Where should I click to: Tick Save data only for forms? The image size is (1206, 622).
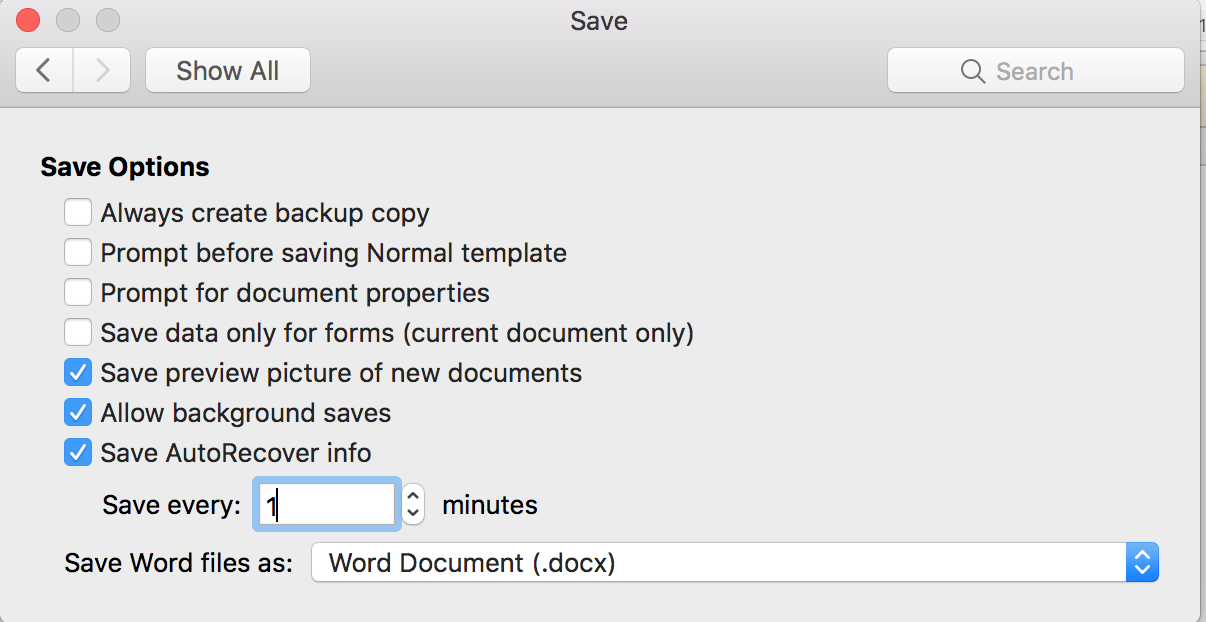78,332
